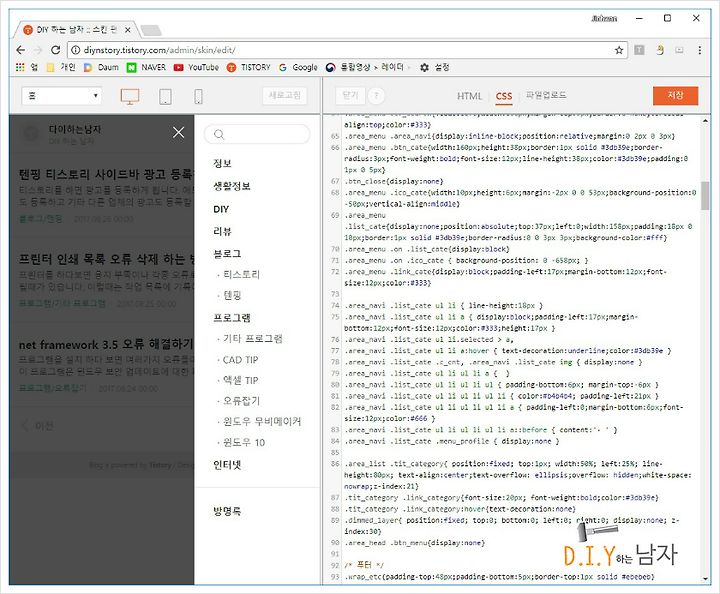Viewport: 720px width, 594px height.
Task: Open the 엑셀 TIP subcategory
Action: coord(240,381)
